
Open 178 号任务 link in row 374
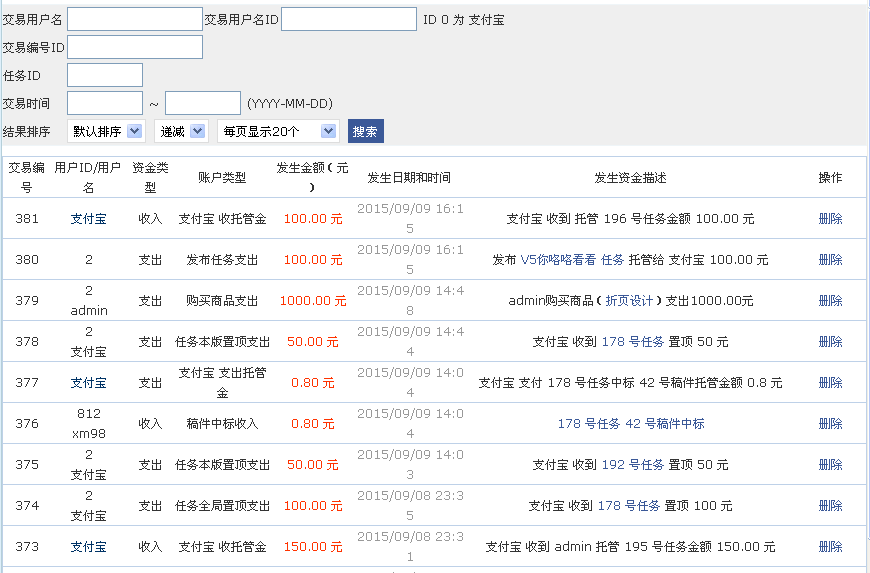(x=629, y=506)
